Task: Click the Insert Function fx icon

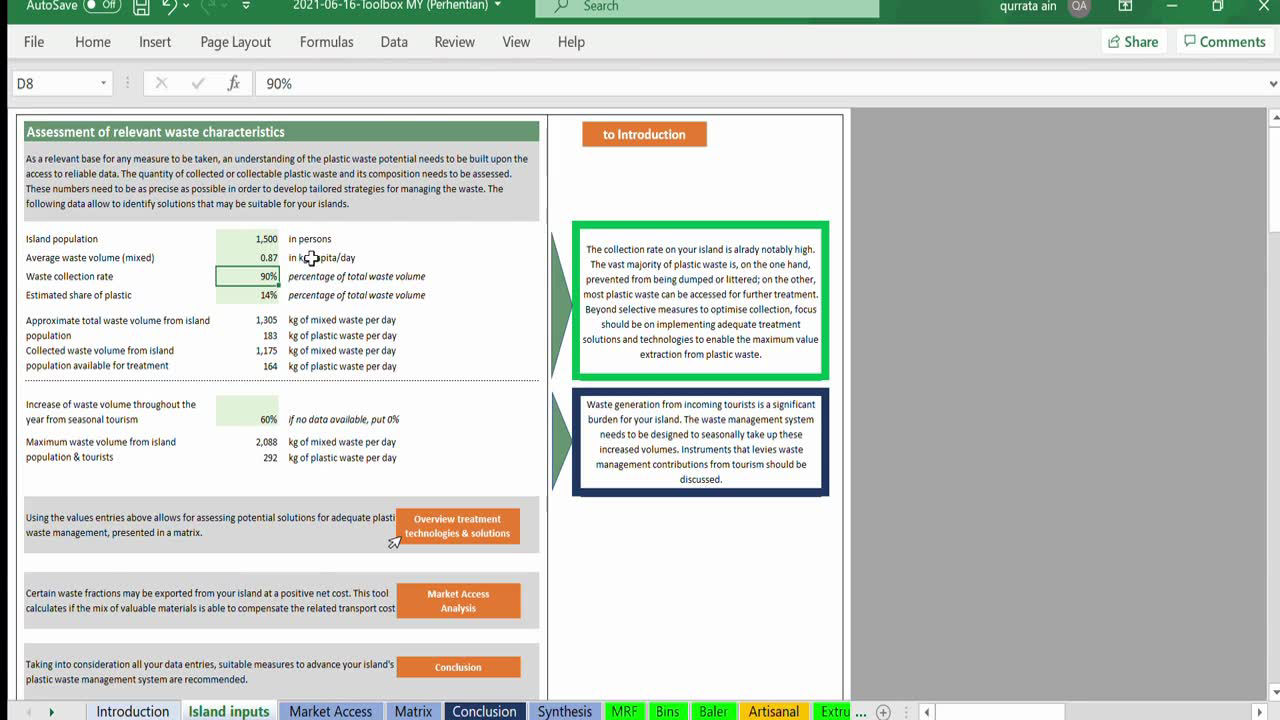Action: point(233,84)
